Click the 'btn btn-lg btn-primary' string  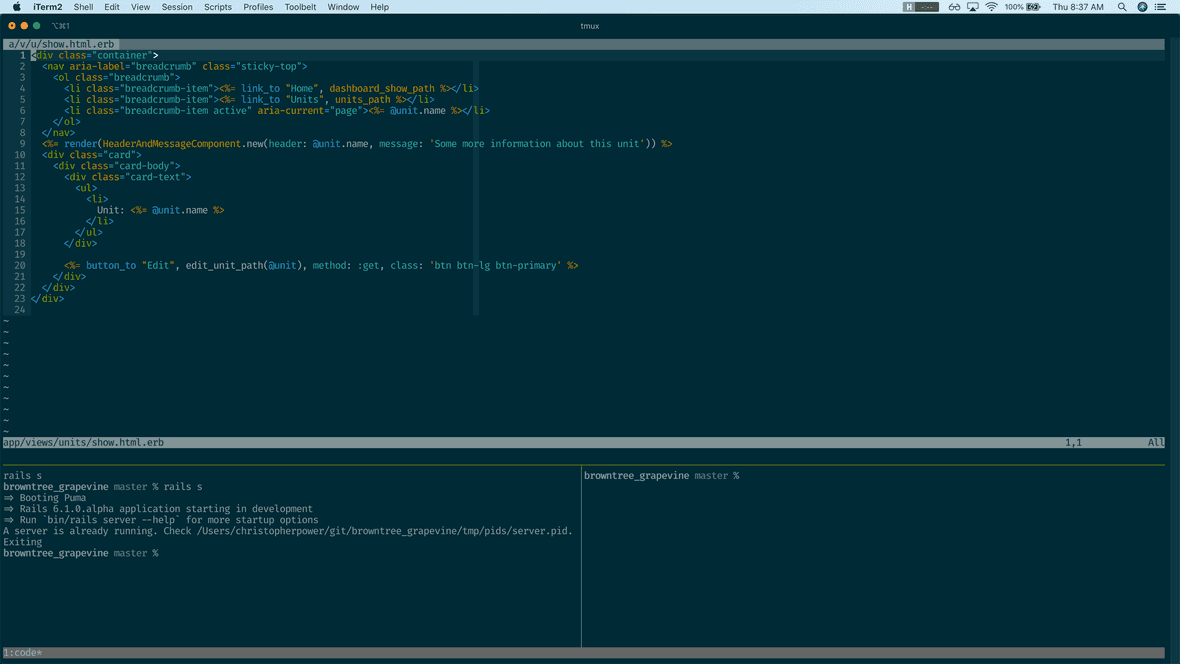click(x=495, y=266)
